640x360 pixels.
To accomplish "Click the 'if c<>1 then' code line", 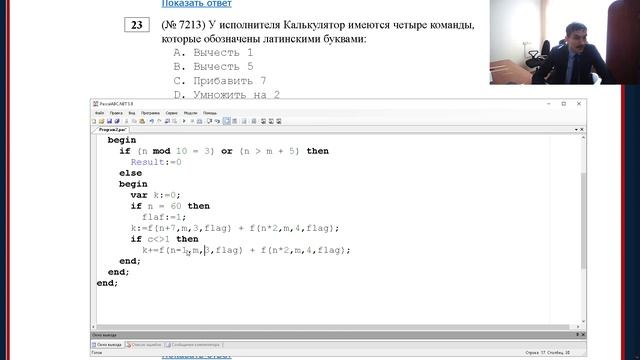I will 164,239.
